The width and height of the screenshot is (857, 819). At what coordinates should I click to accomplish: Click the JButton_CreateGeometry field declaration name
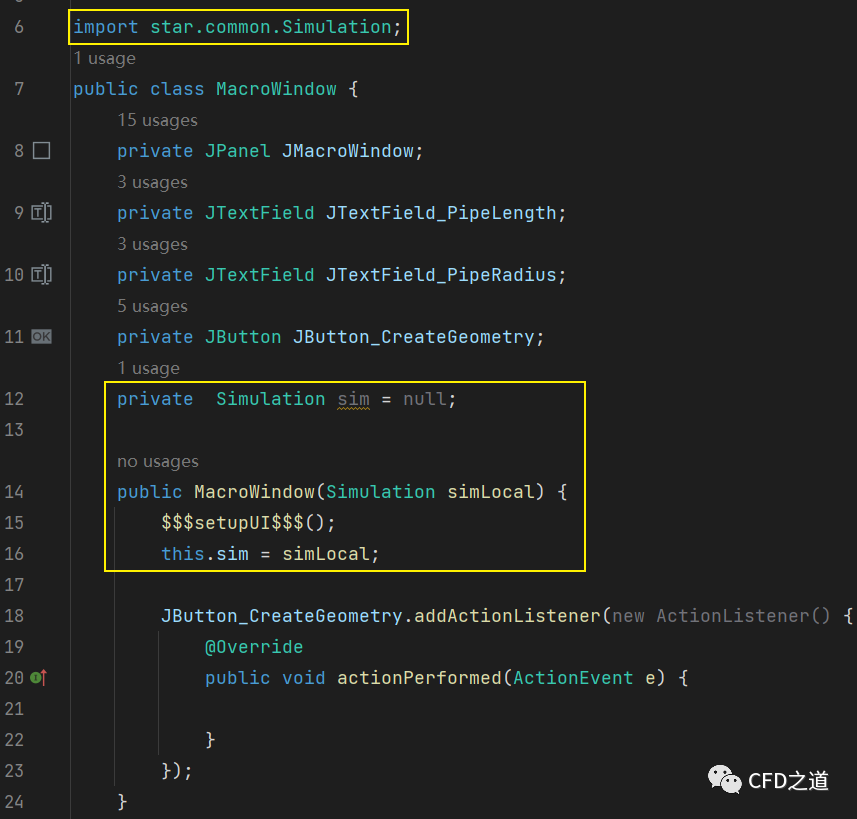tap(413, 337)
